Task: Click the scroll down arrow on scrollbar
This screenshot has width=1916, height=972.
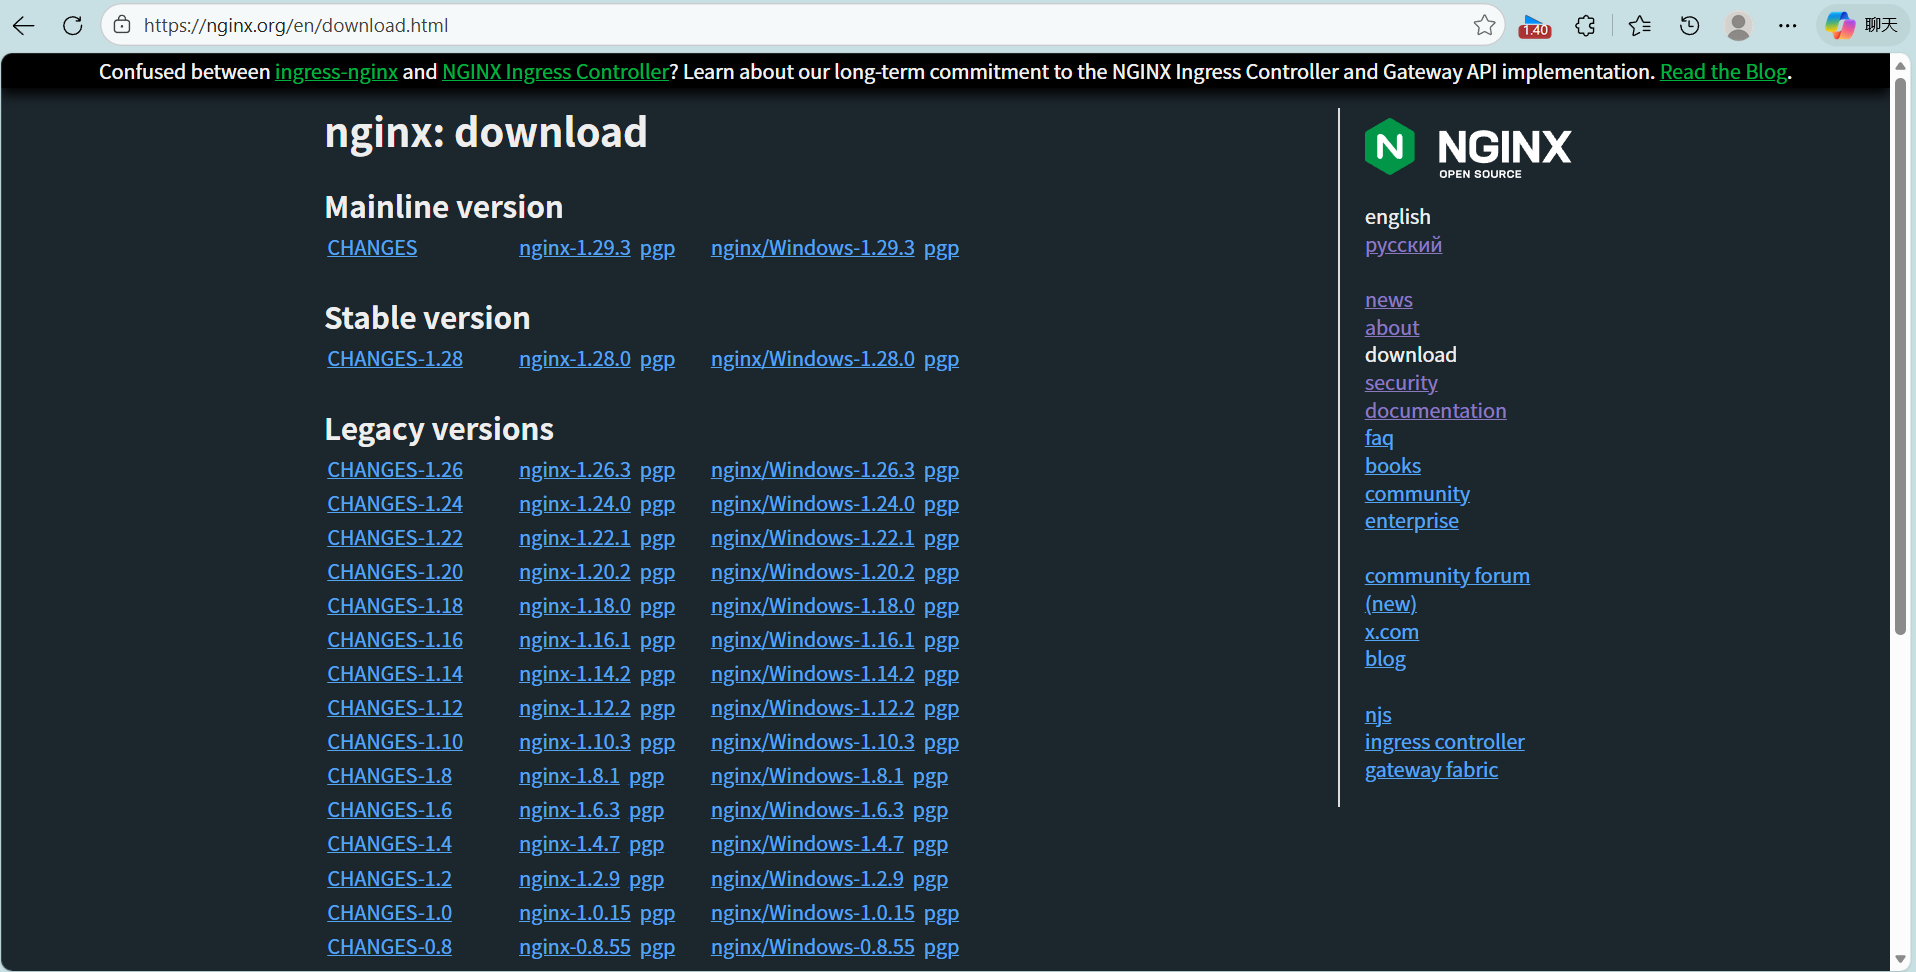Action: coord(1900,959)
